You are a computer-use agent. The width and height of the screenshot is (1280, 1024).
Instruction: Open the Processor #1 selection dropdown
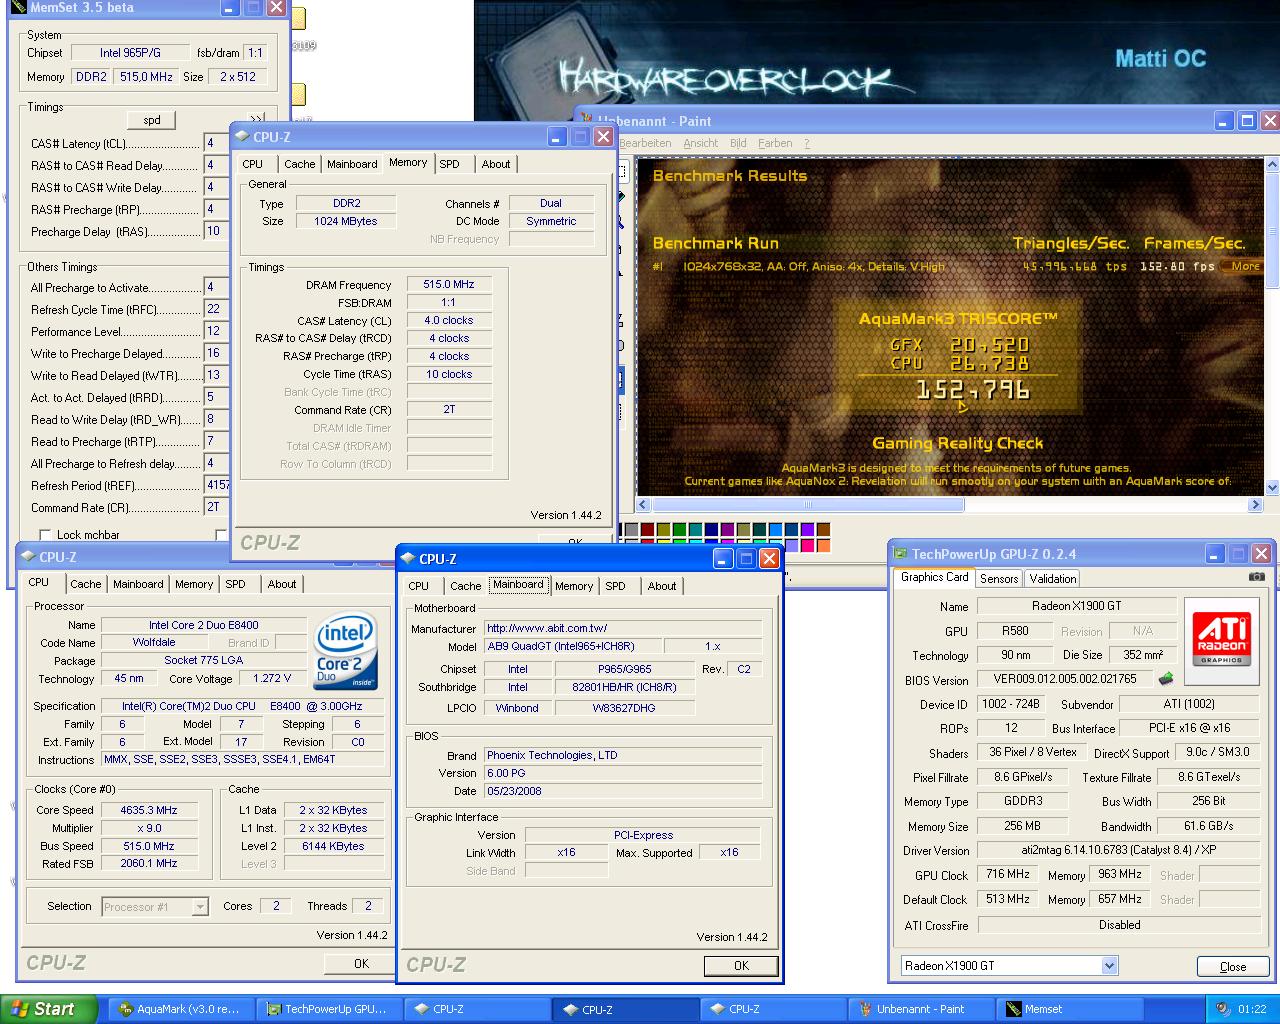[200, 907]
